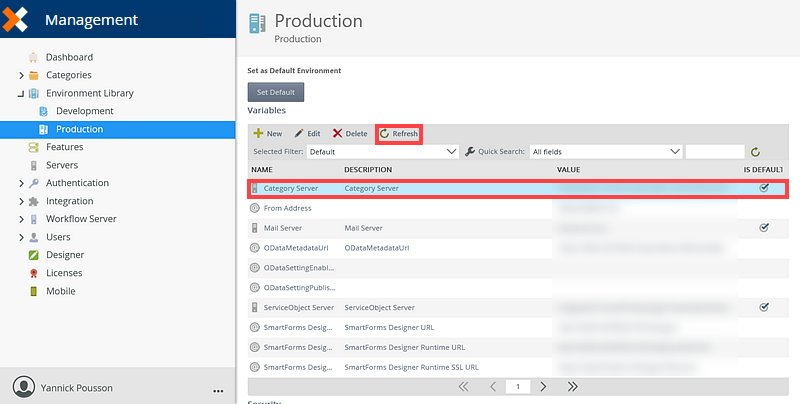The width and height of the screenshot is (800, 404).
Task: Click the Mobile device icon
Action: click(34, 291)
